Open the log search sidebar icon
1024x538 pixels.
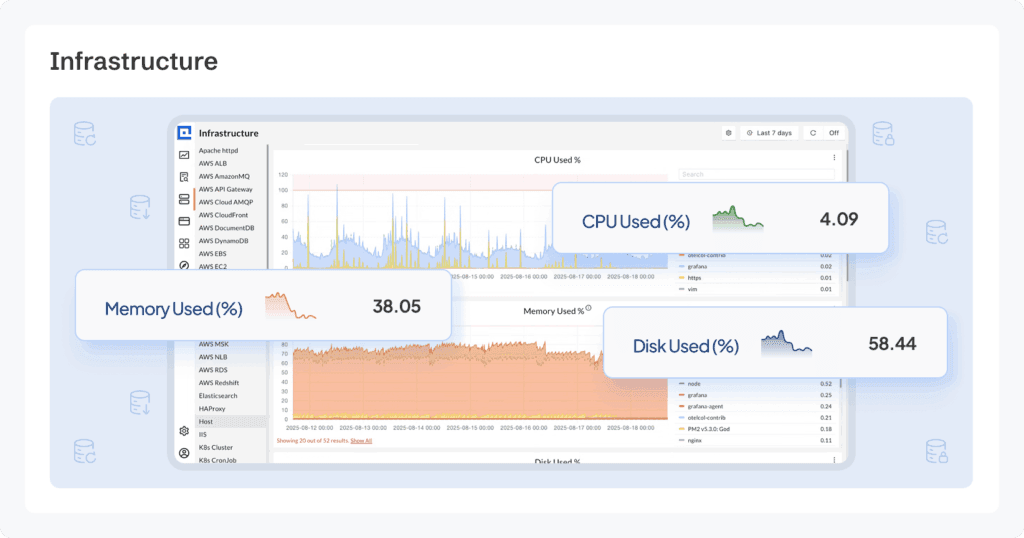(184, 177)
